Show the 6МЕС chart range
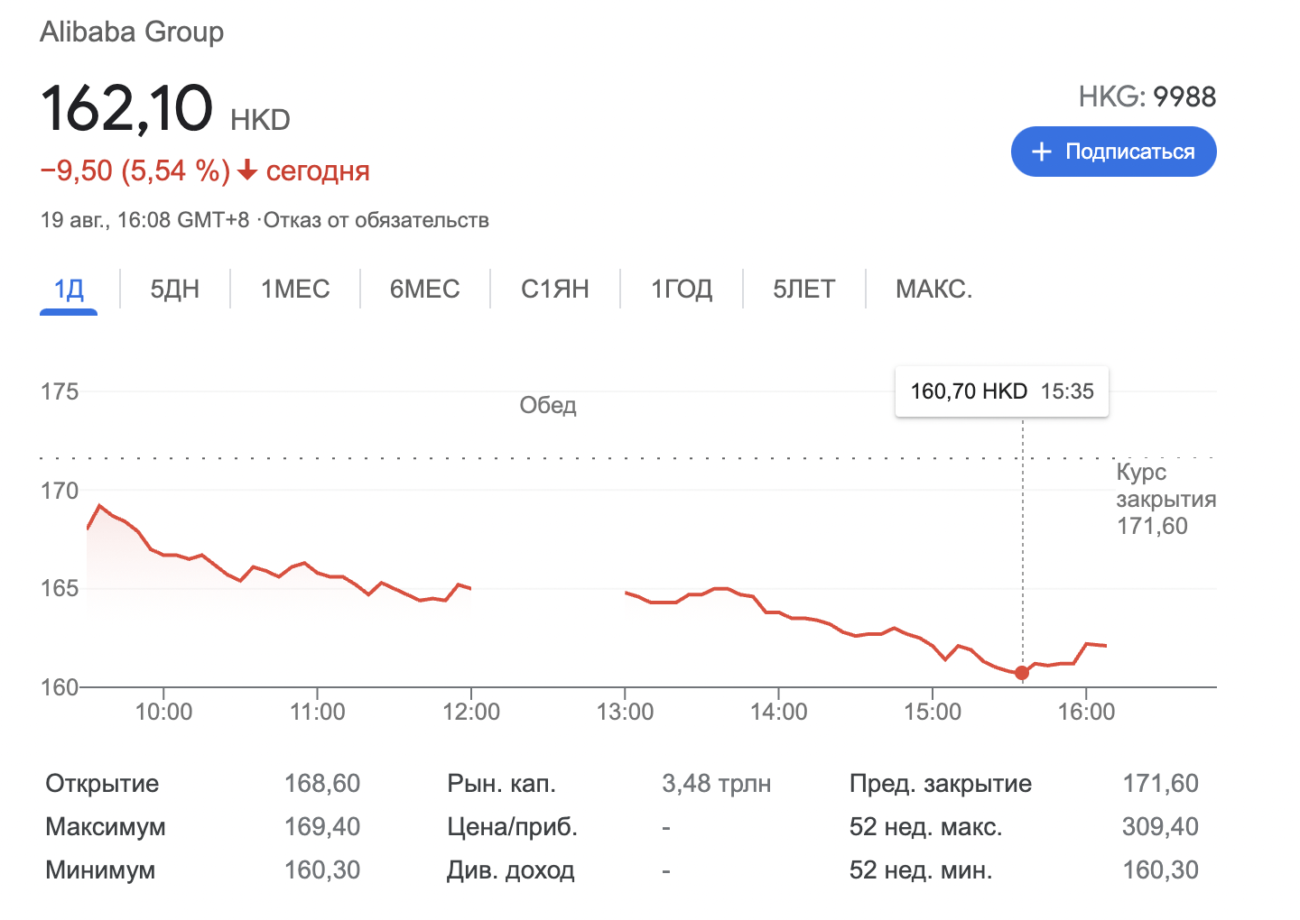 (x=425, y=290)
